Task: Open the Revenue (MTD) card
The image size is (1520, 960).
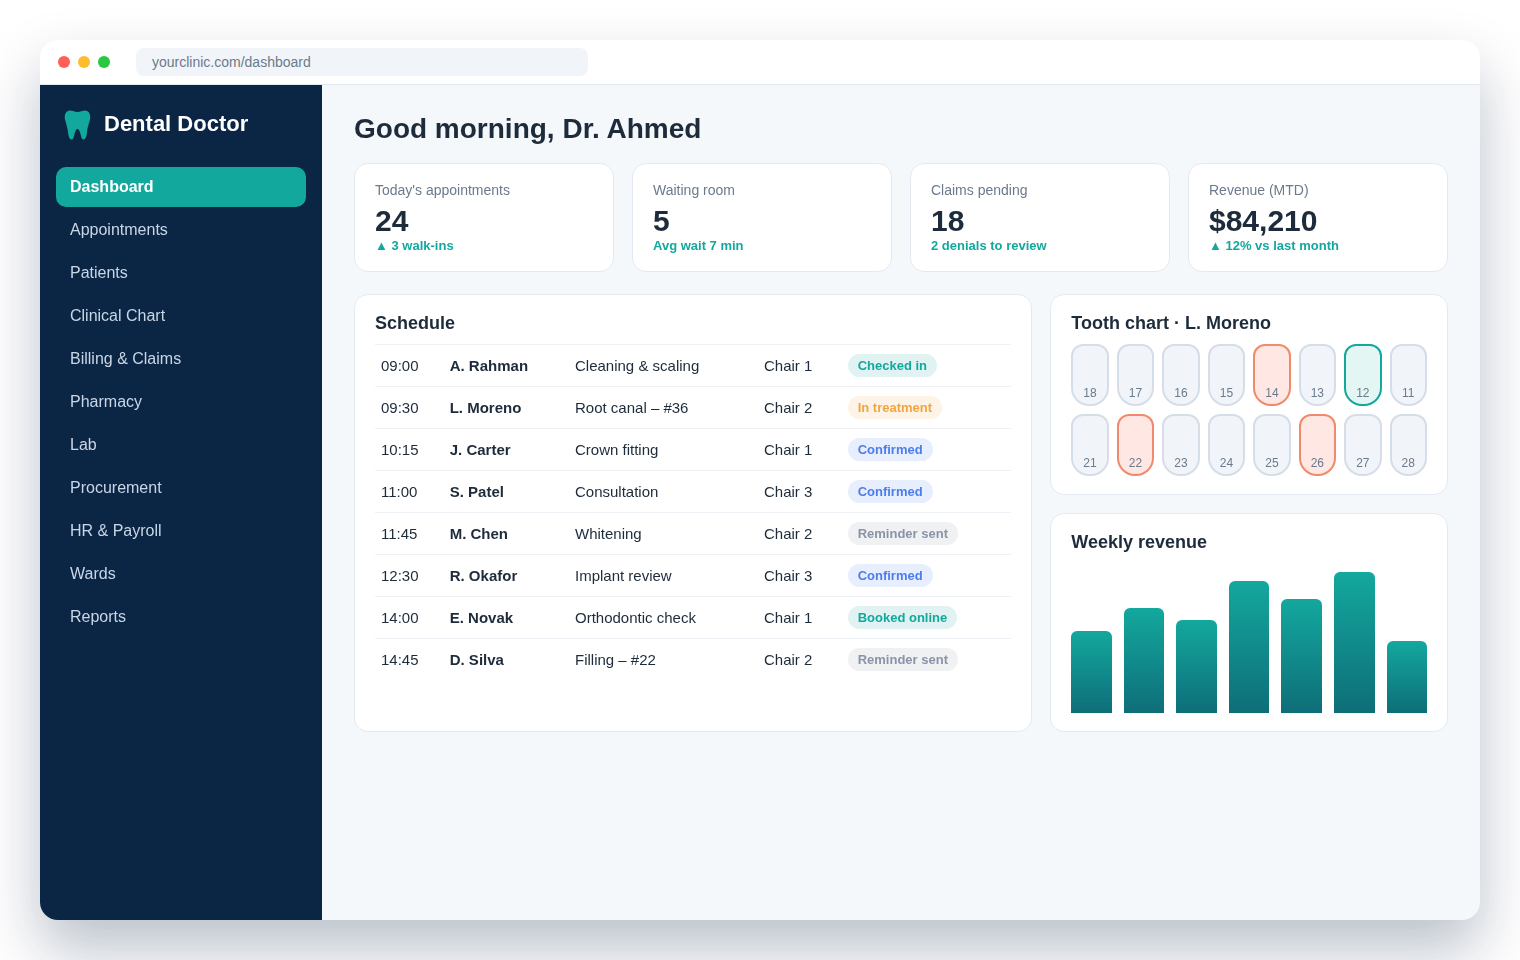Action: 1318,218
